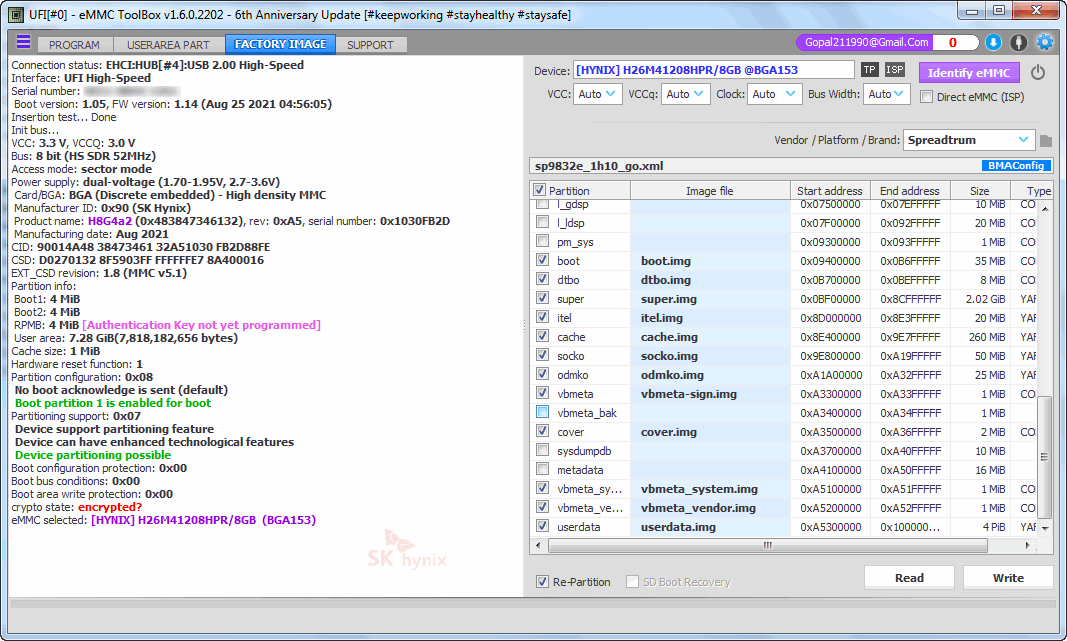Click the Gopal211990@Gmail.Com account badge

pos(866,42)
